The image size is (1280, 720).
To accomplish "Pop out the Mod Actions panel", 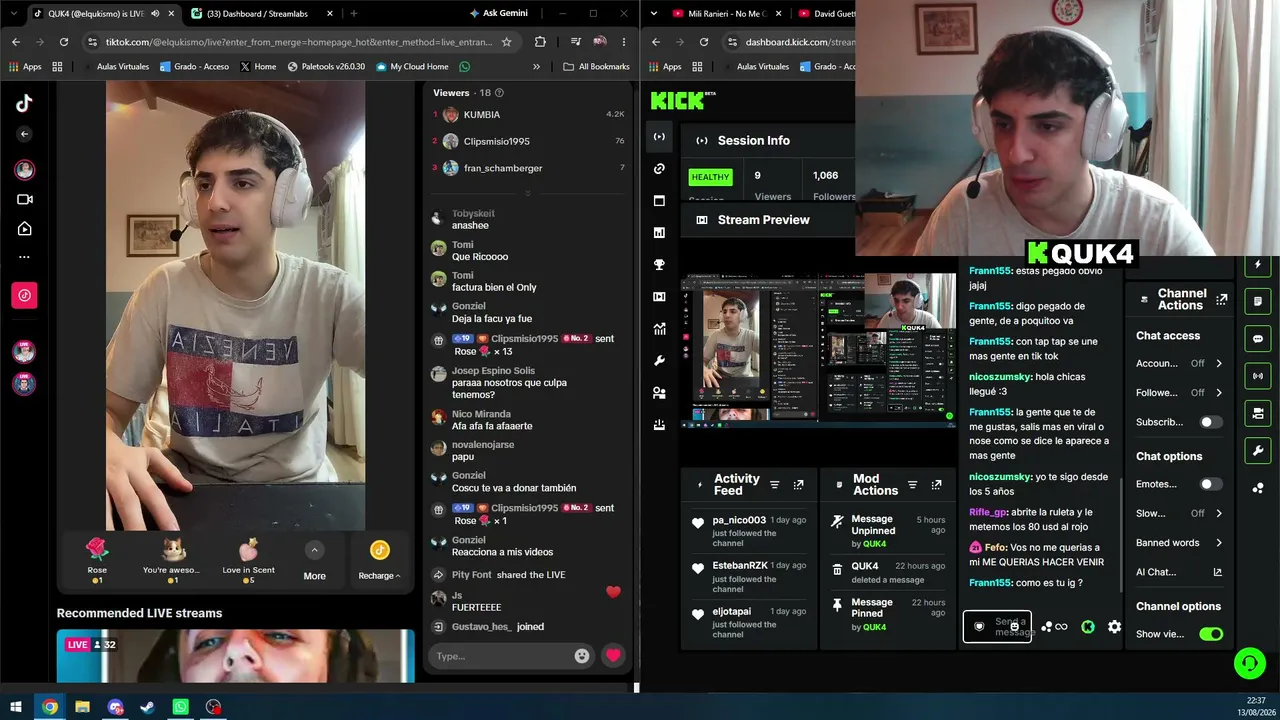I will (x=936, y=485).
